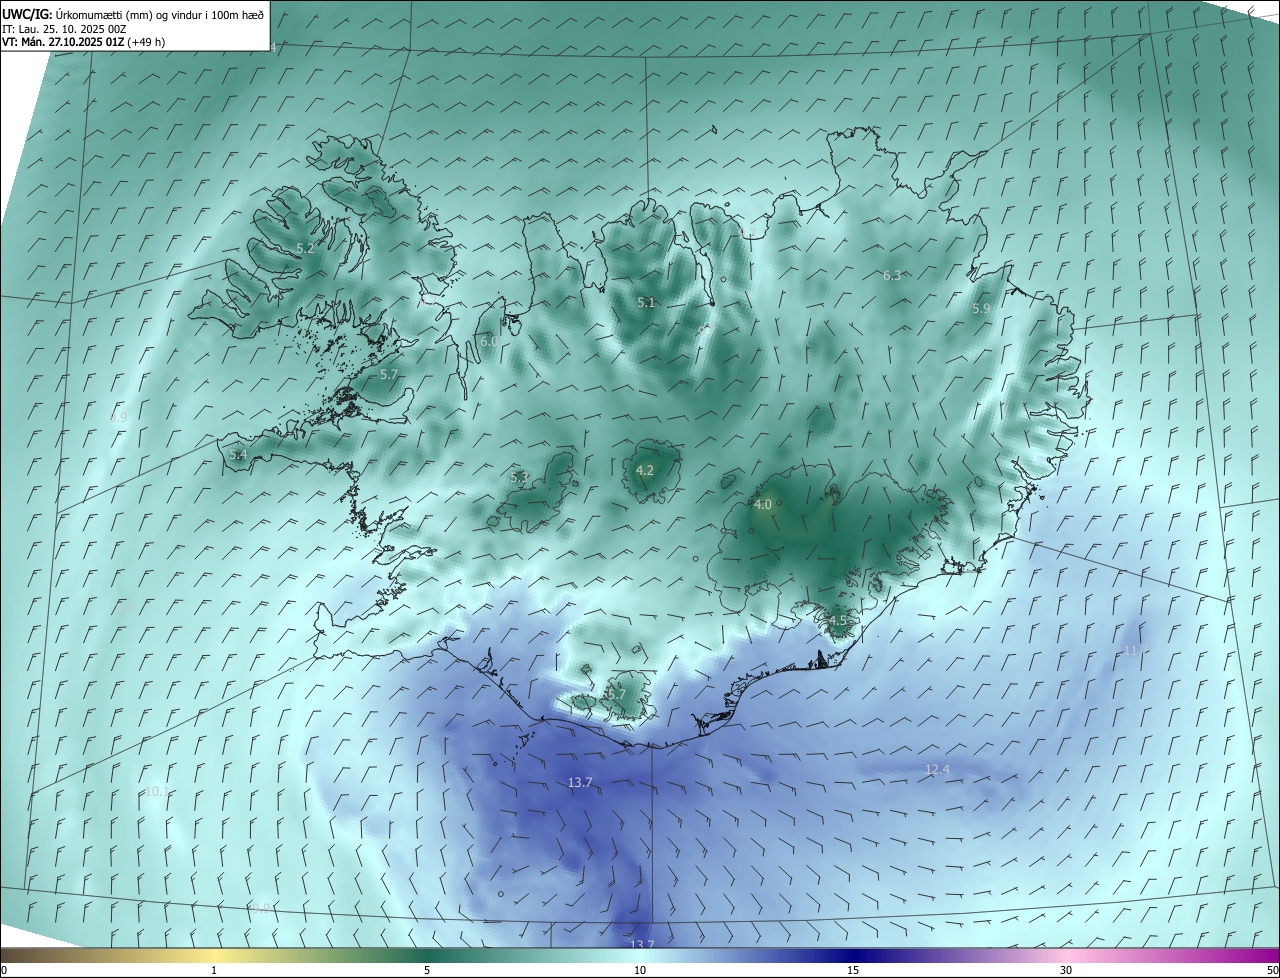
Task: Click the 6.3 value label on the map
Action: [x=892, y=275]
